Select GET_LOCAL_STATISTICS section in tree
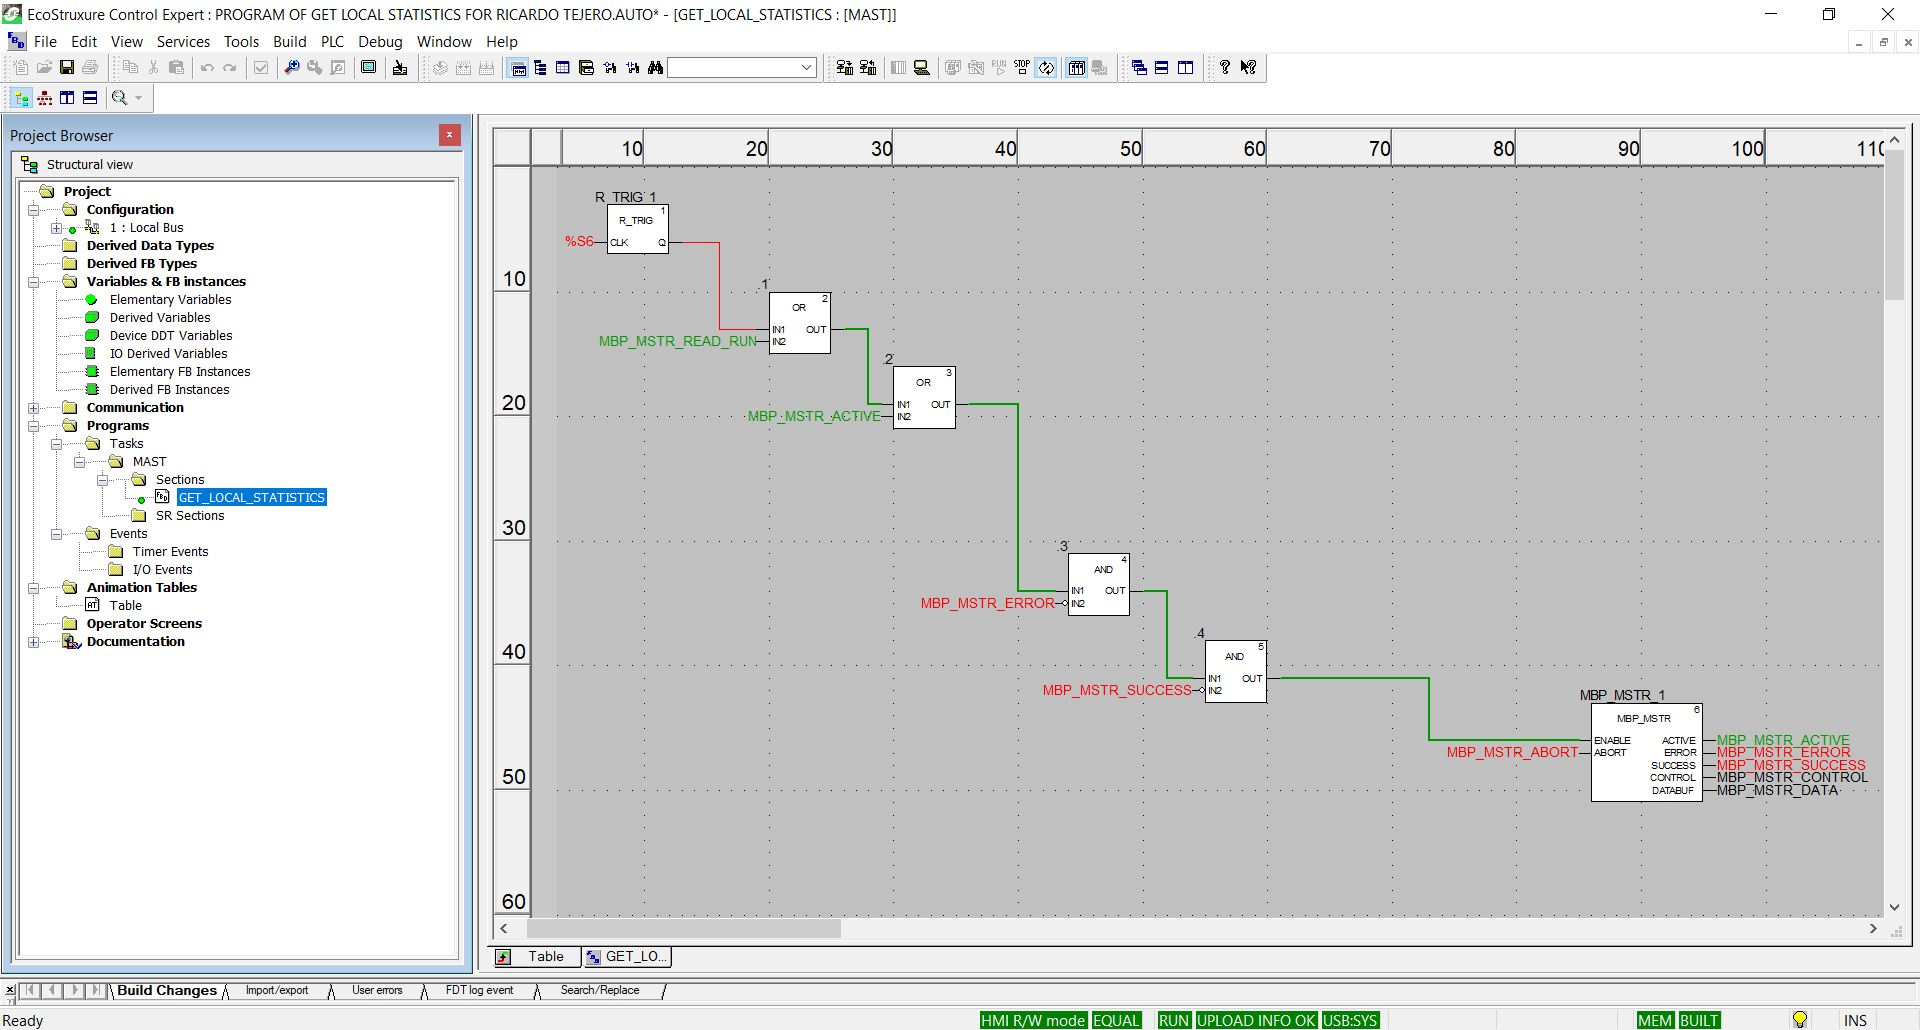Viewport: 1920px width, 1030px height. [252, 498]
